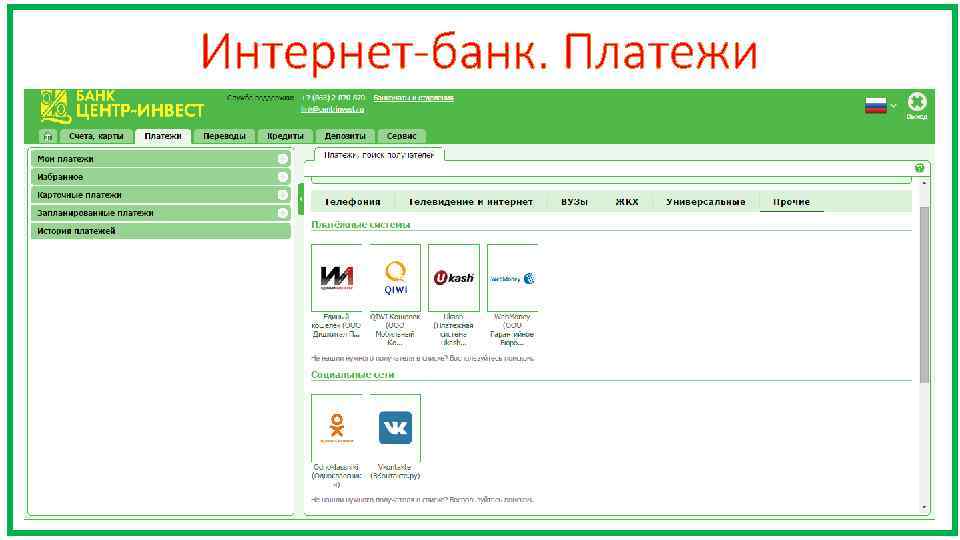This screenshot has height=540, width=960.
Task: Switch to Счета, карты tab
Action: (96, 136)
